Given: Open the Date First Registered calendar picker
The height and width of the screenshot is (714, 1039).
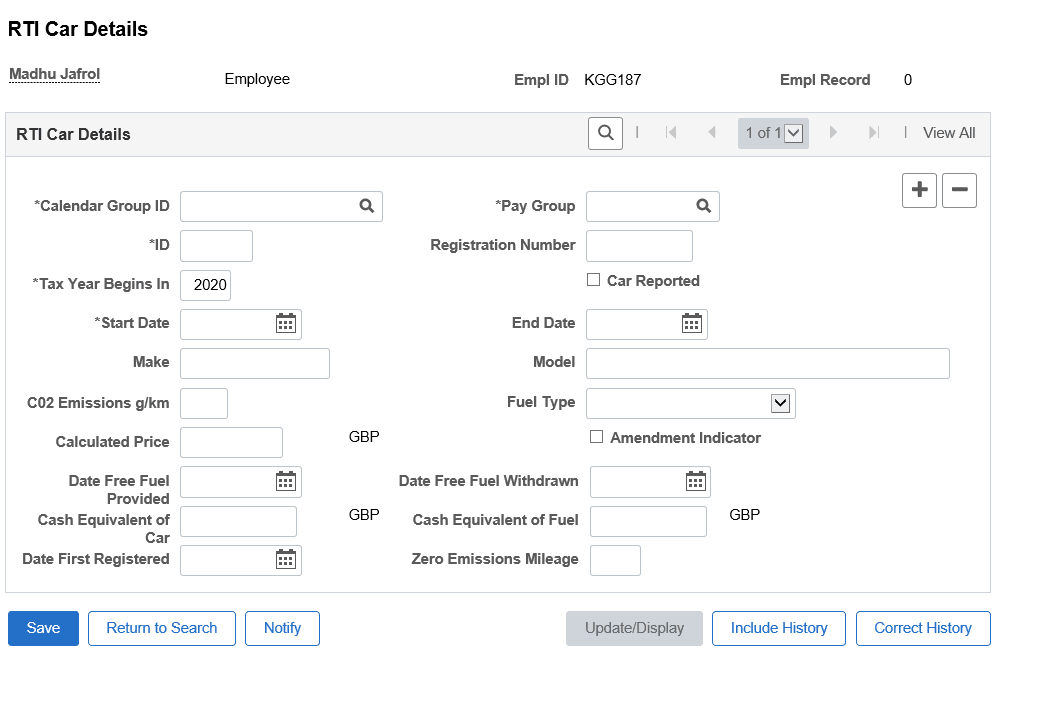Looking at the screenshot, I should tap(287, 560).
